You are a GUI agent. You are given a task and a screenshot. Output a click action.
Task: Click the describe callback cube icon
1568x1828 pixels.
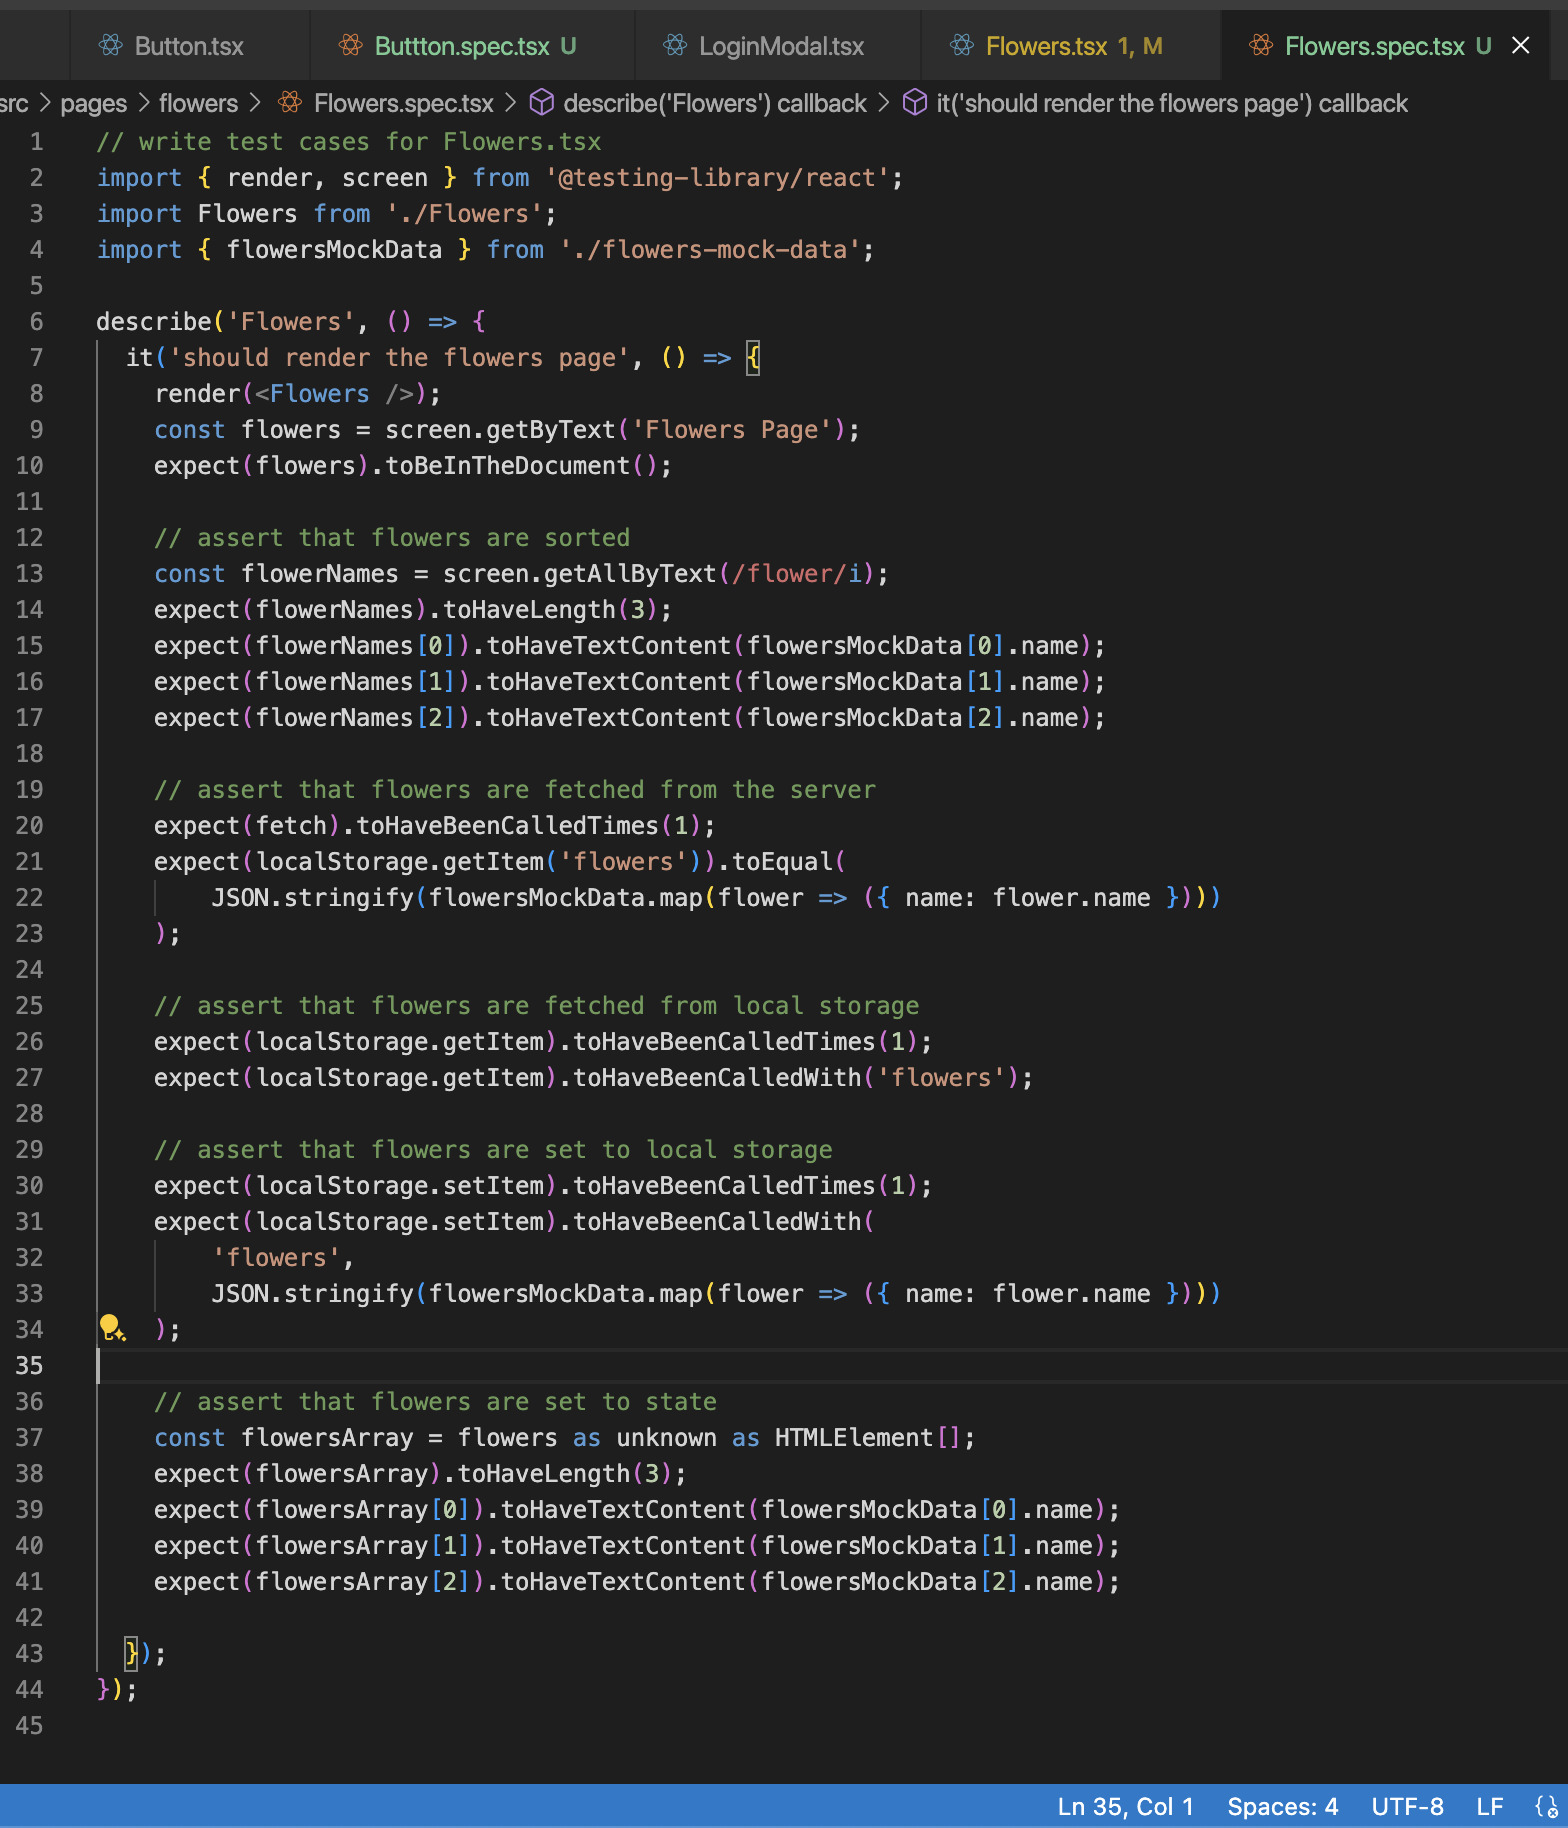pyautogui.click(x=541, y=102)
